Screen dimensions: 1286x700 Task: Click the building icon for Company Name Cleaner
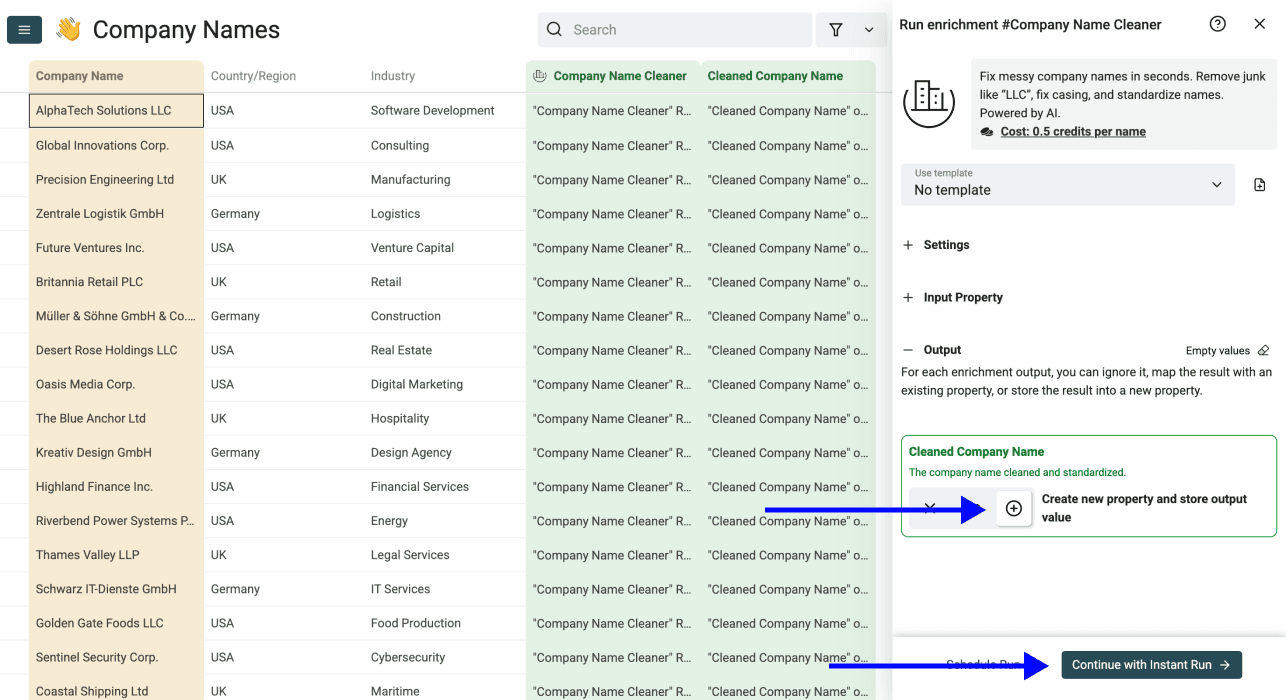click(x=929, y=100)
